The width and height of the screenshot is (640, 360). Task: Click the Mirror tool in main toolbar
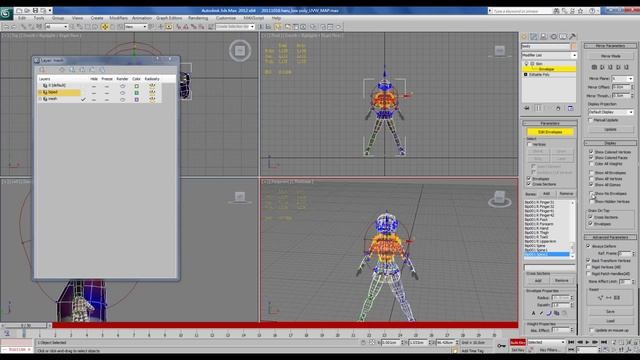click(x=261, y=27)
